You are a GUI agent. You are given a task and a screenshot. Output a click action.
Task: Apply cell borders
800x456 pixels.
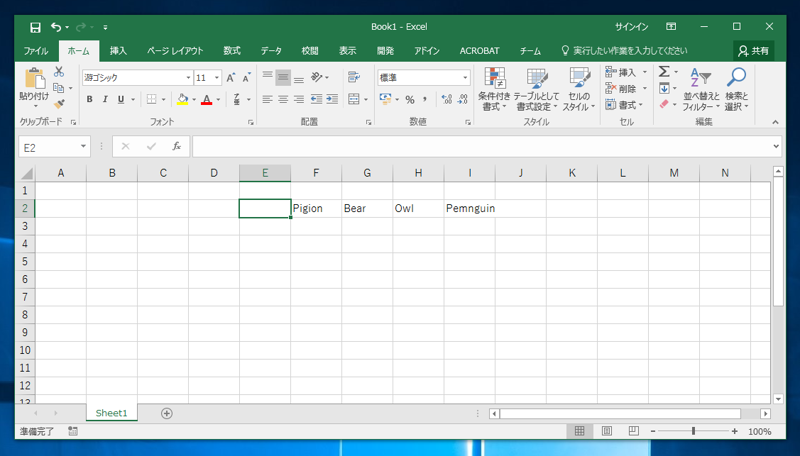(x=152, y=99)
